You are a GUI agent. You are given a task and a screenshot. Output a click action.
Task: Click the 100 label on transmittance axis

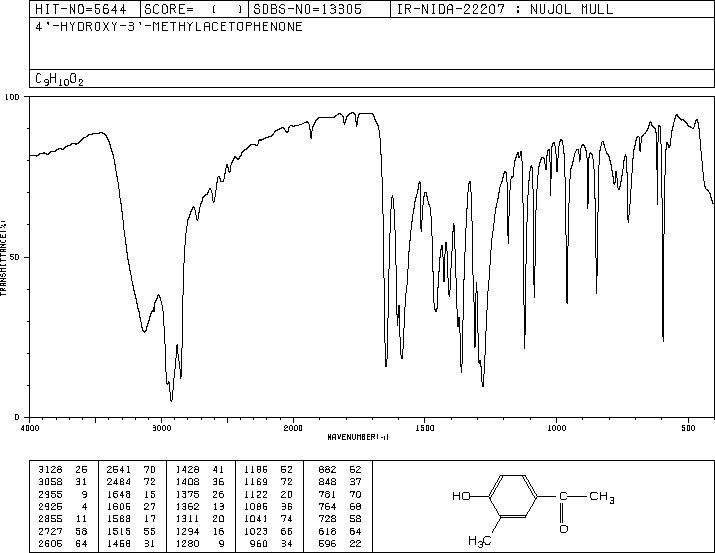[x=12, y=97]
